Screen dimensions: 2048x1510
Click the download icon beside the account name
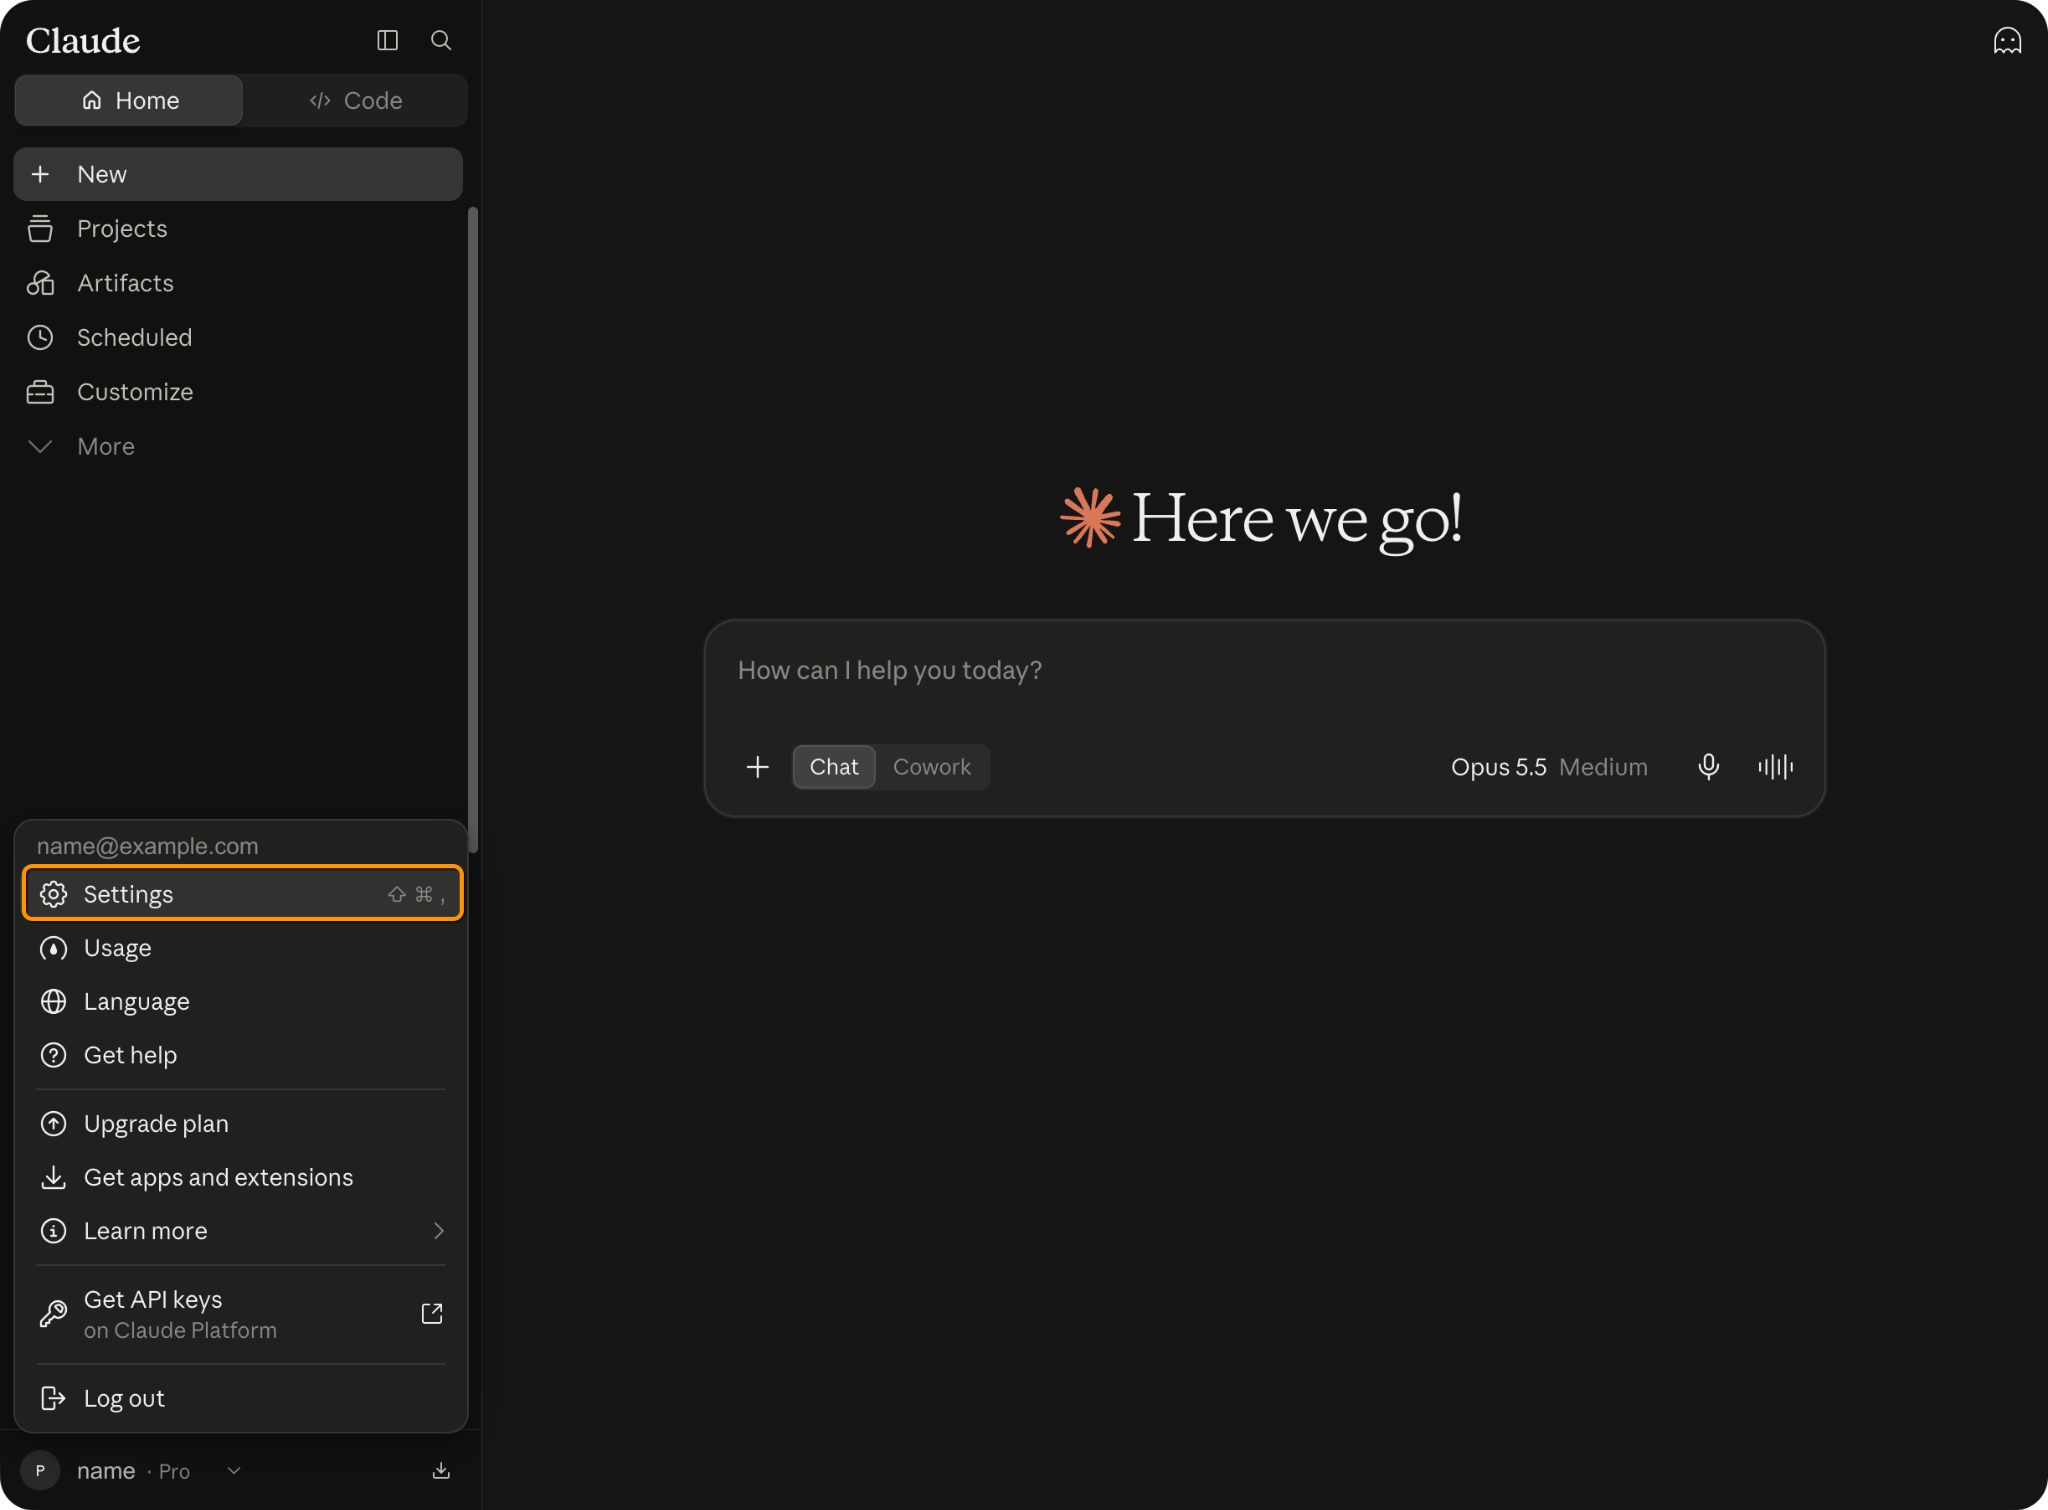[x=441, y=1471]
